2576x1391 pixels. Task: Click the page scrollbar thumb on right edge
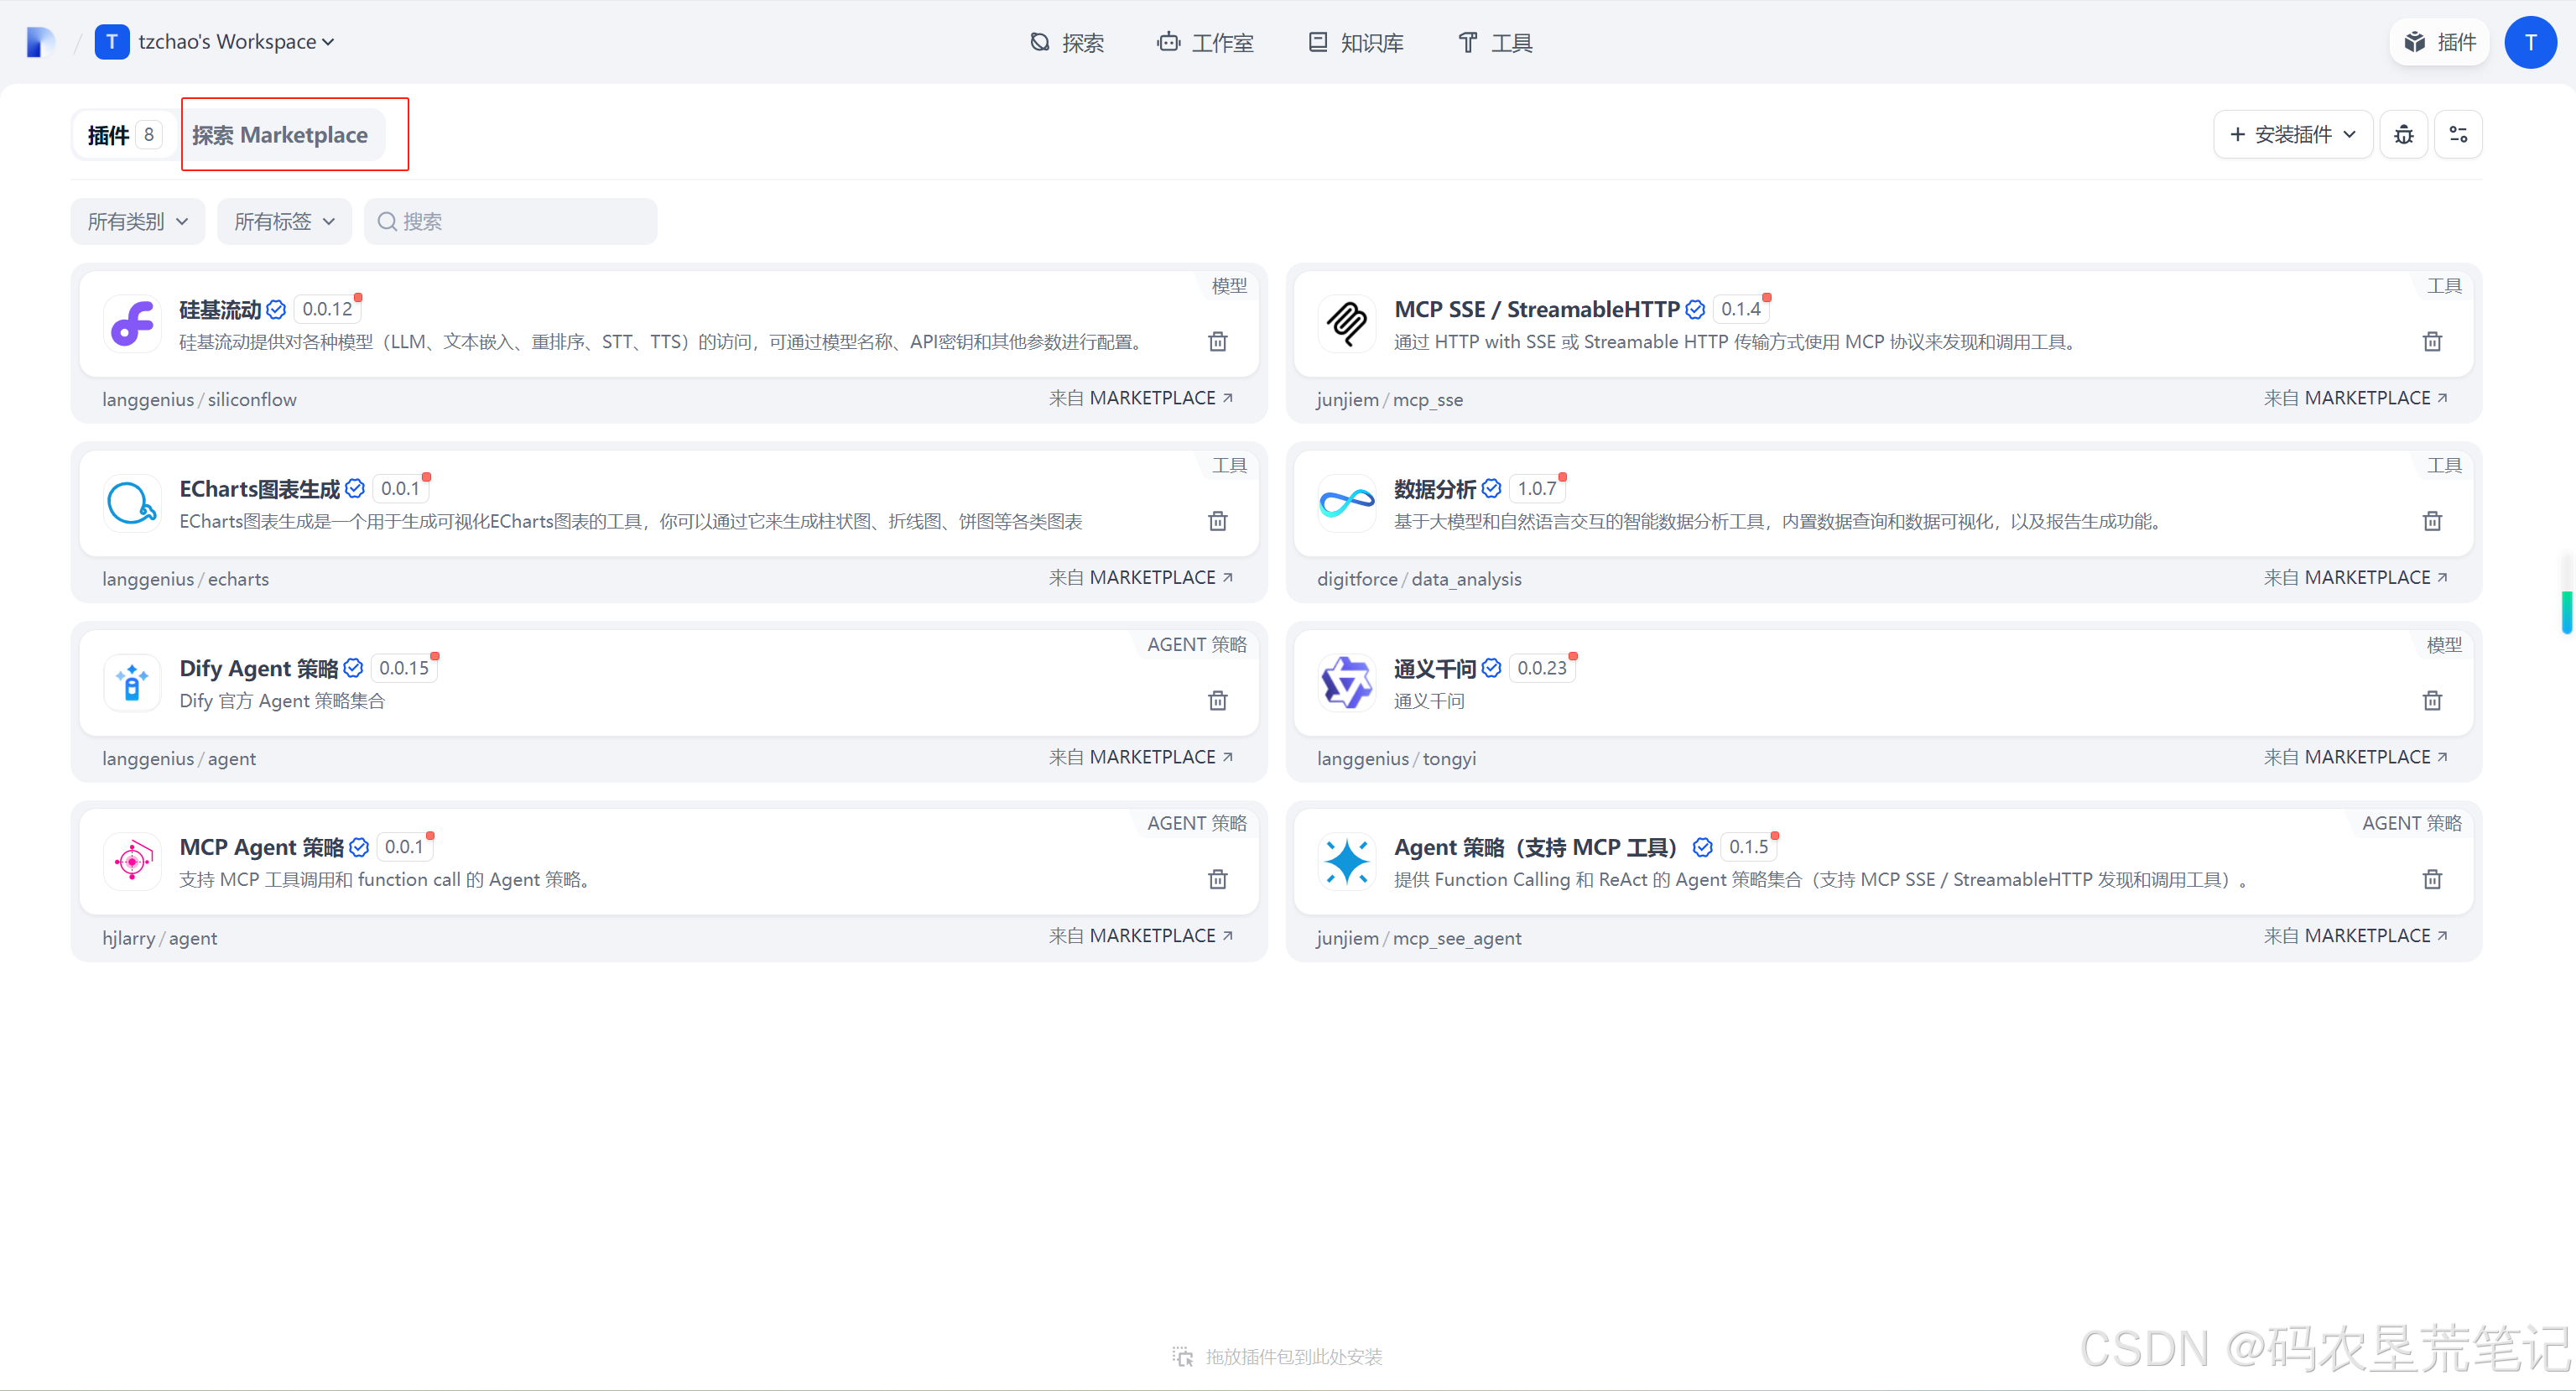tap(2565, 612)
